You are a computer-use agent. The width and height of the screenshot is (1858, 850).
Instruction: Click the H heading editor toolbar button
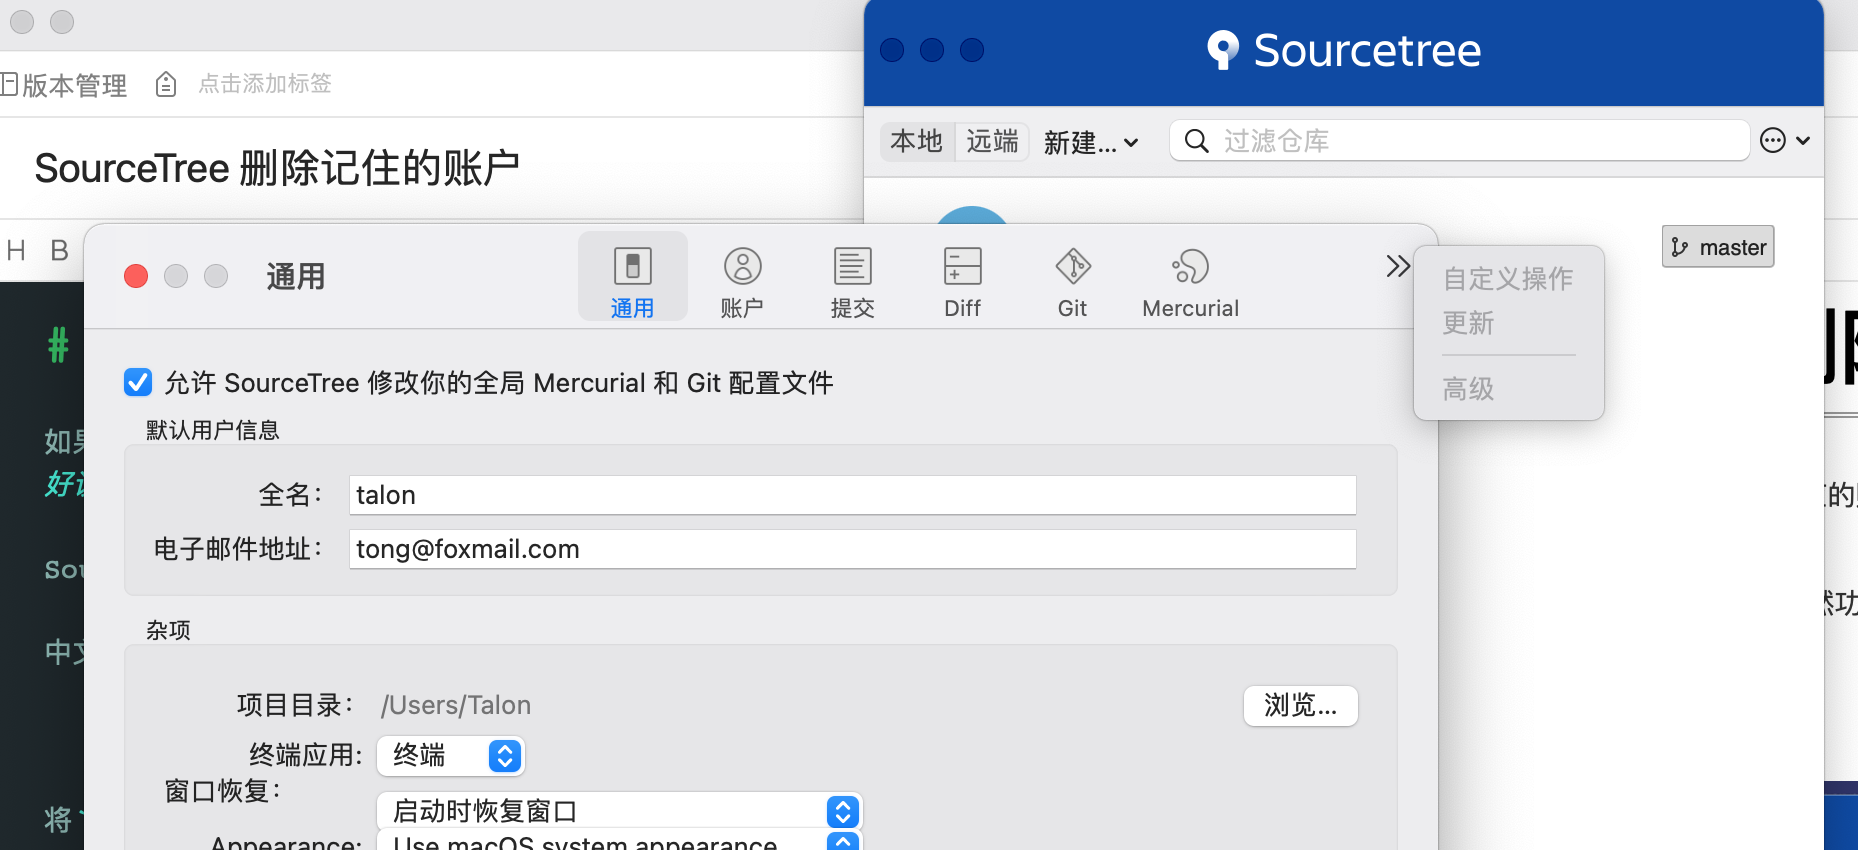tap(16, 250)
